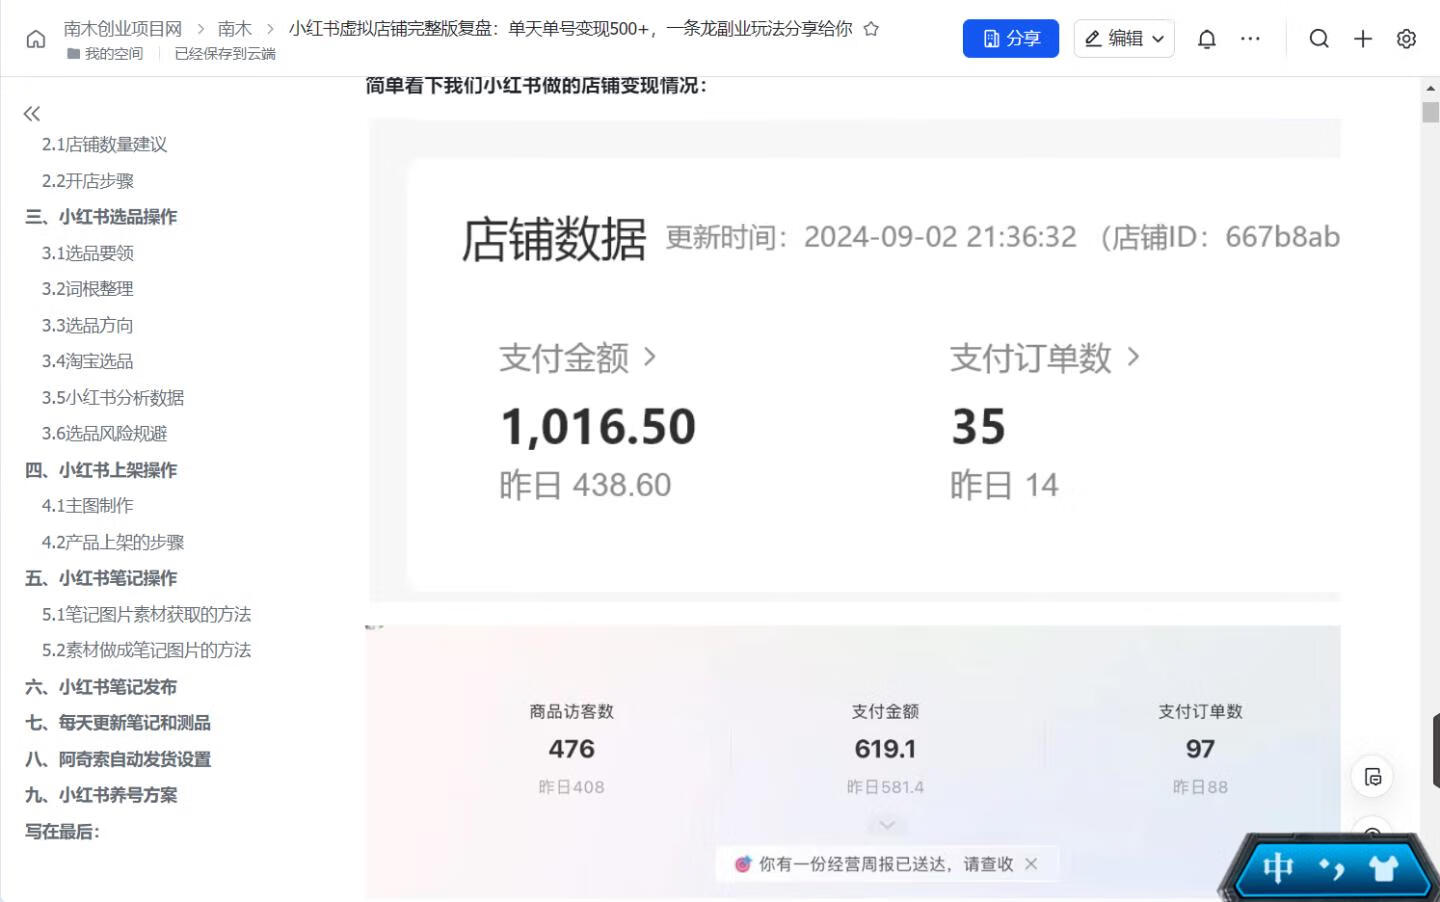Close the 经营周报 notification with the ×
The height and width of the screenshot is (902, 1440).
pos(1032,864)
